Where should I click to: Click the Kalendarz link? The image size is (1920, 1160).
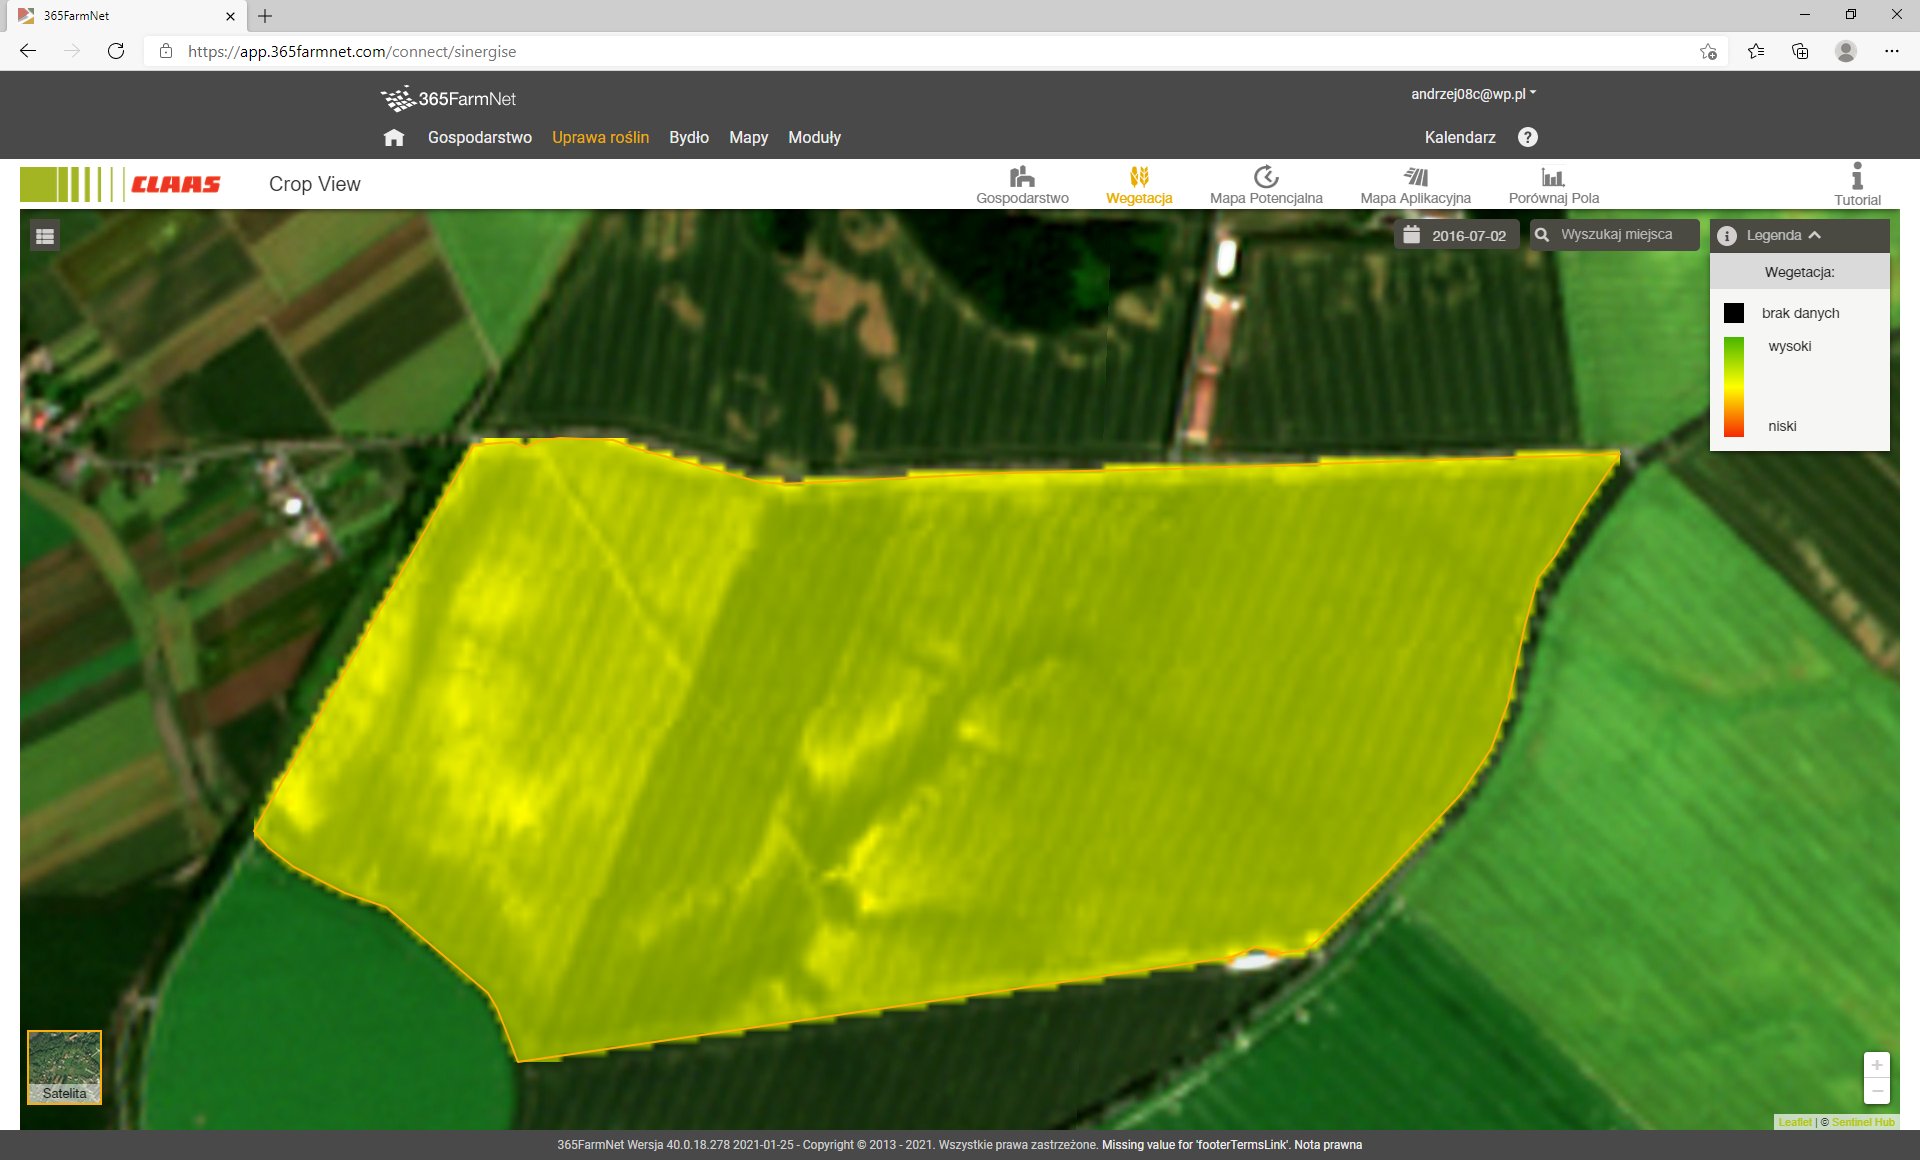1459,138
